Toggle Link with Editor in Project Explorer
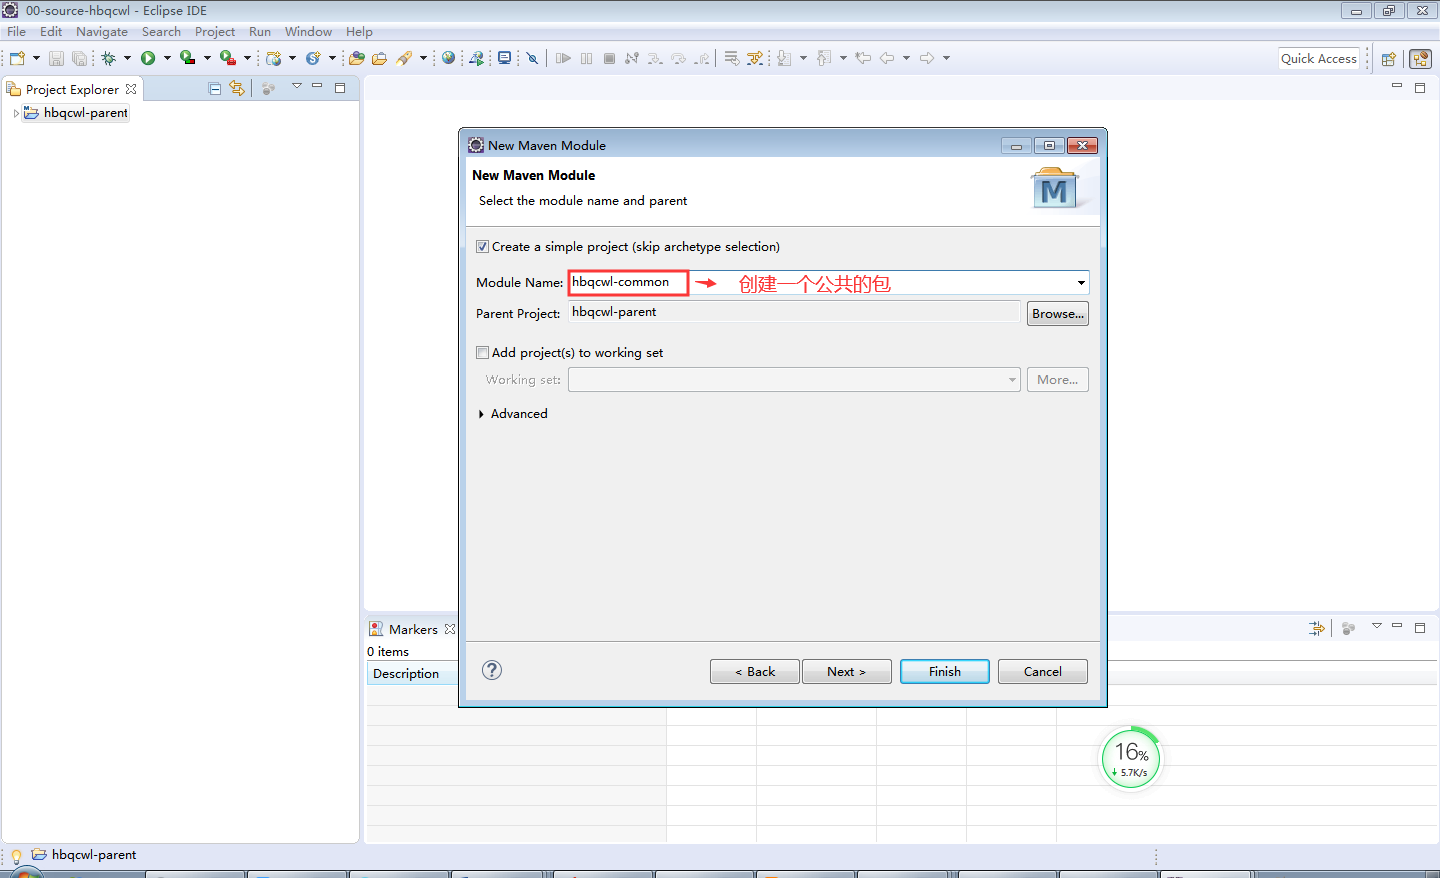This screenshot has width=1440, height=878. 237,88
